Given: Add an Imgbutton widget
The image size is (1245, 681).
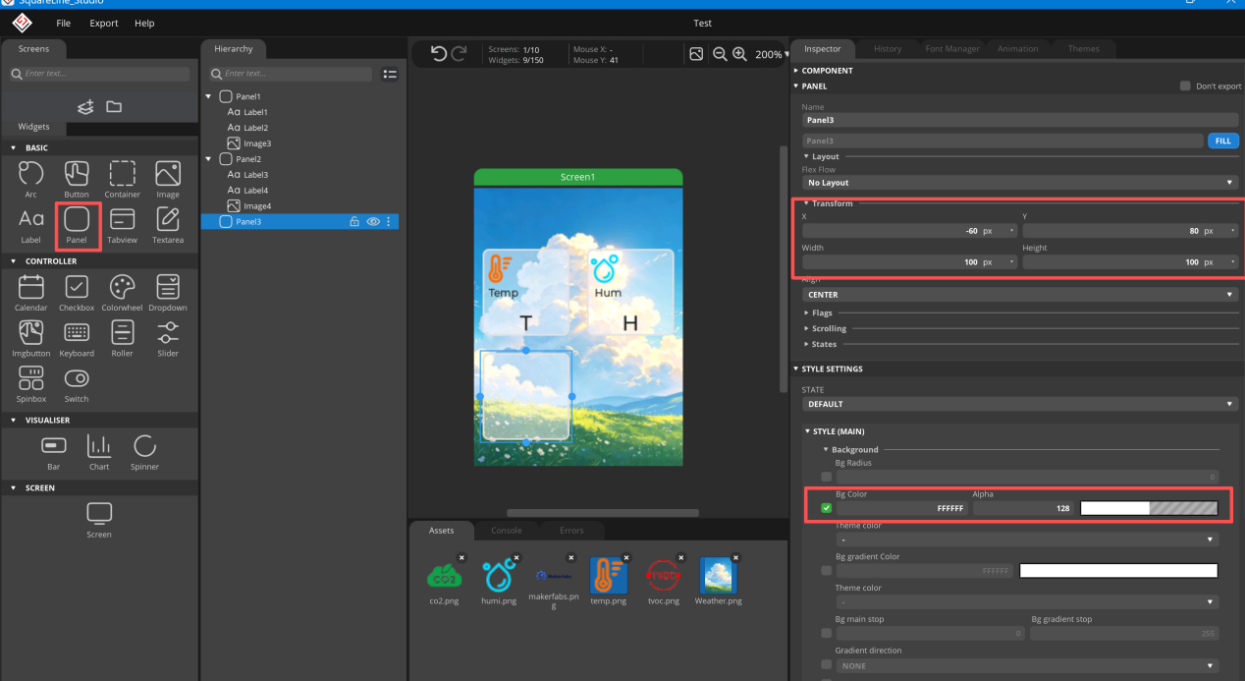Looking at the screenshot, I should 31,339.
